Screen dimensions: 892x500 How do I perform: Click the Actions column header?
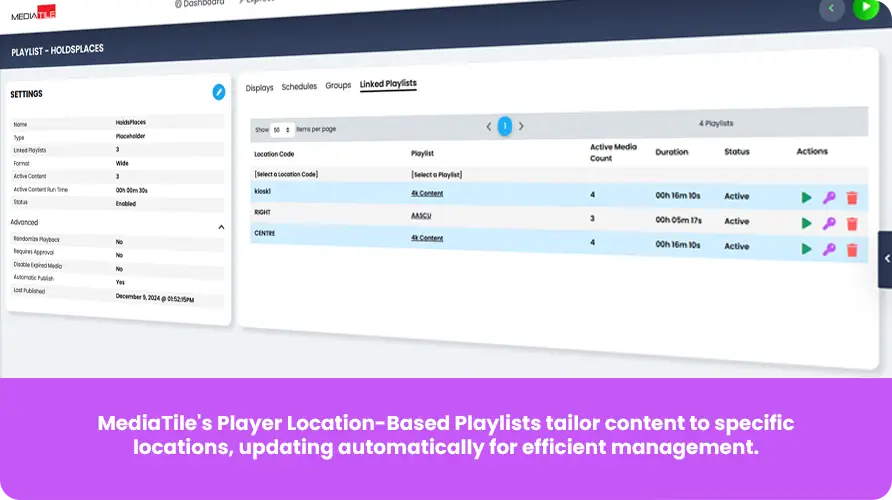pyautogui.click(x=812, y=151)
